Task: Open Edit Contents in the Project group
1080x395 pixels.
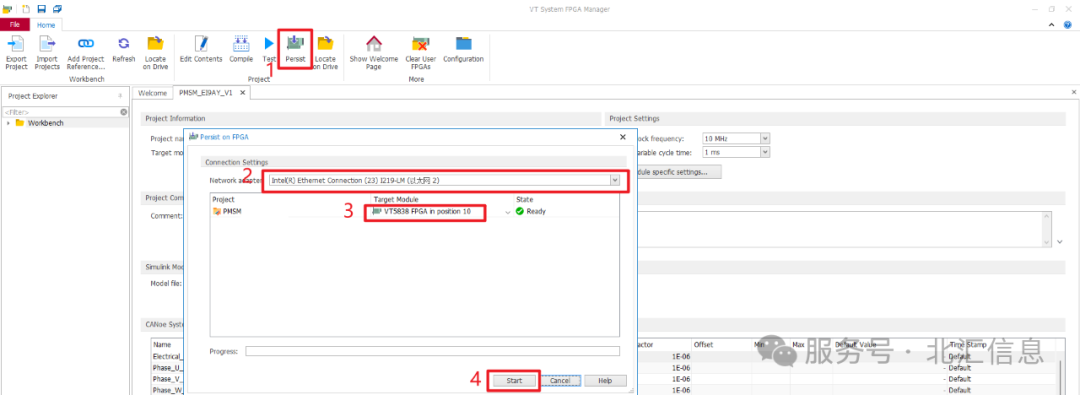Action: (201, 50)
